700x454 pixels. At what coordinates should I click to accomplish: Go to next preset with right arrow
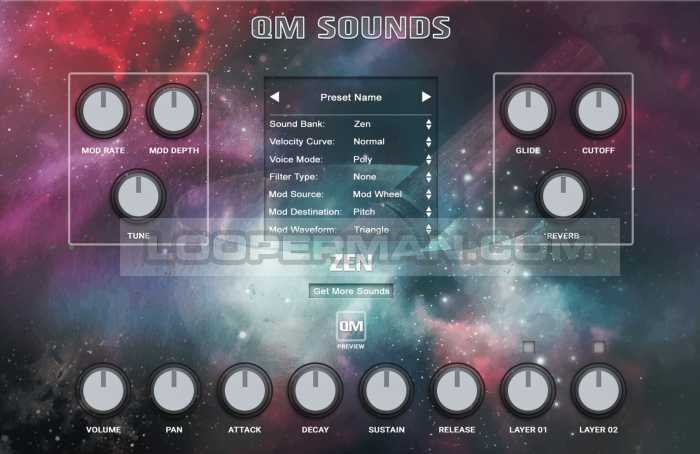[x=426, y=97]
